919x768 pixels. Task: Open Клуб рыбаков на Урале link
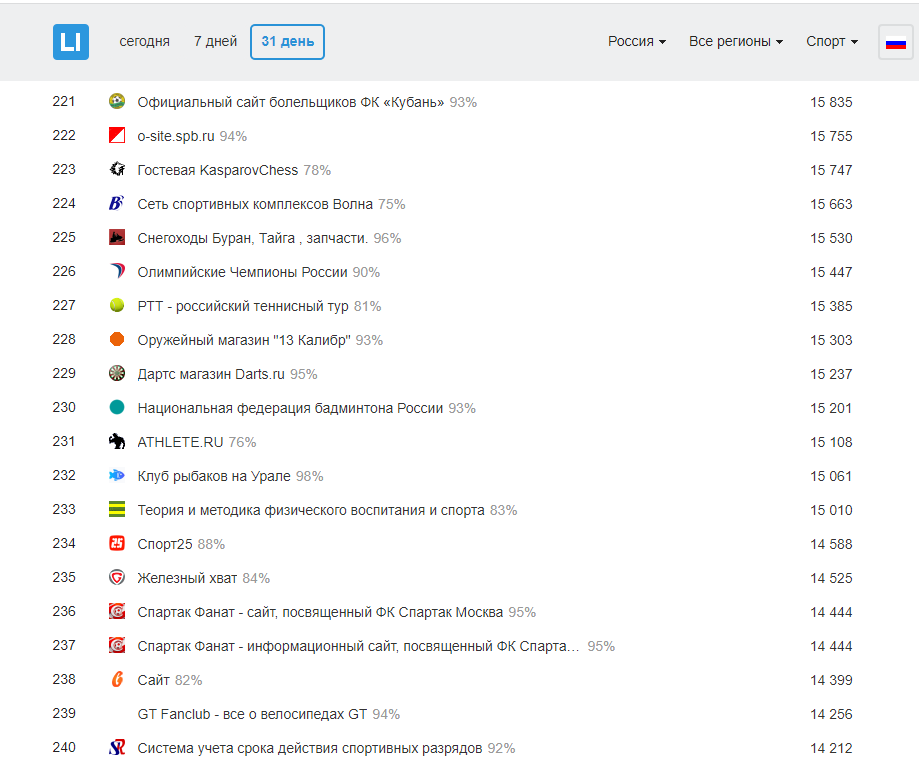[x=214, y=476]
